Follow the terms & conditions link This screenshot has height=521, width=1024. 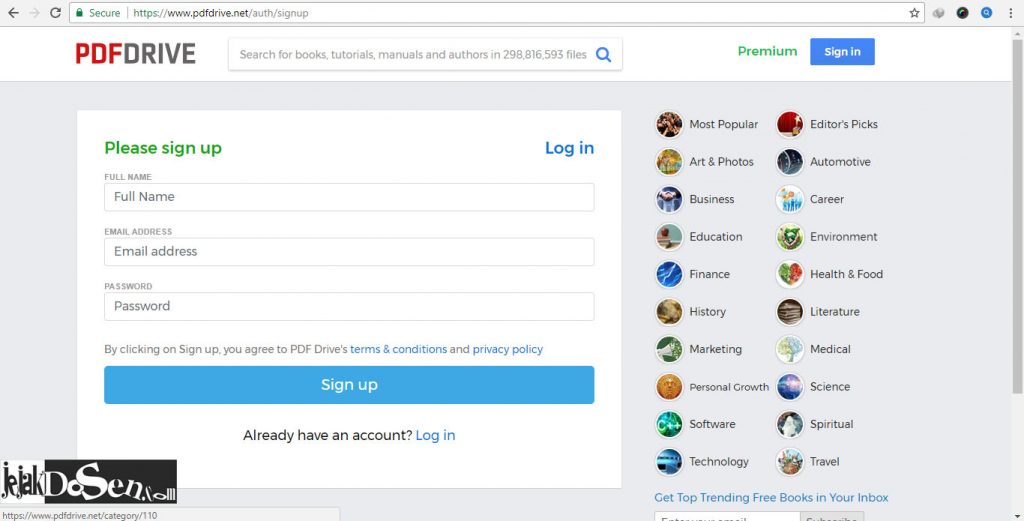click(398, 349)
